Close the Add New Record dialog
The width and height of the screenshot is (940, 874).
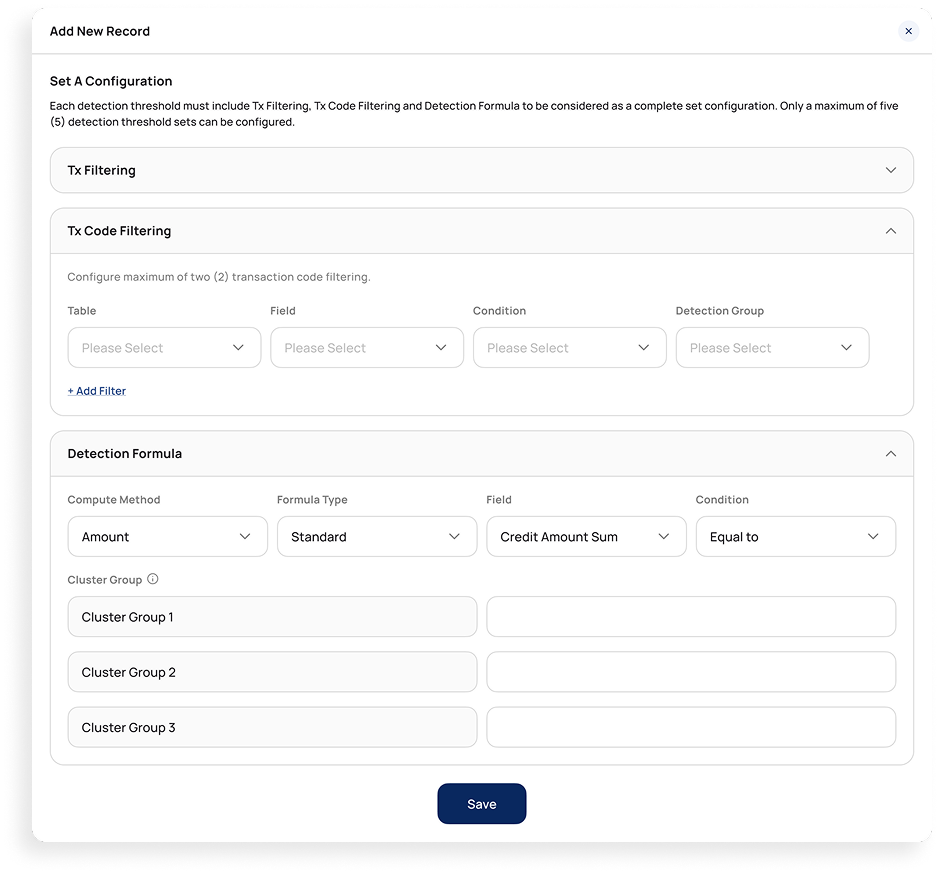908,31
